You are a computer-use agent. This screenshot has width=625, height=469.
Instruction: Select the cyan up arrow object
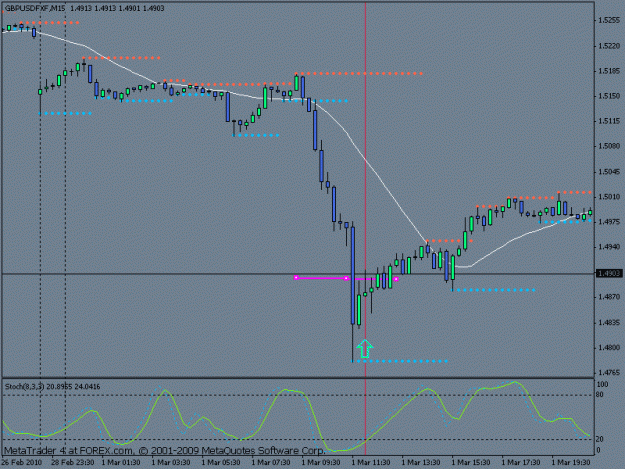pyautogui.click(x=365, y=349)
